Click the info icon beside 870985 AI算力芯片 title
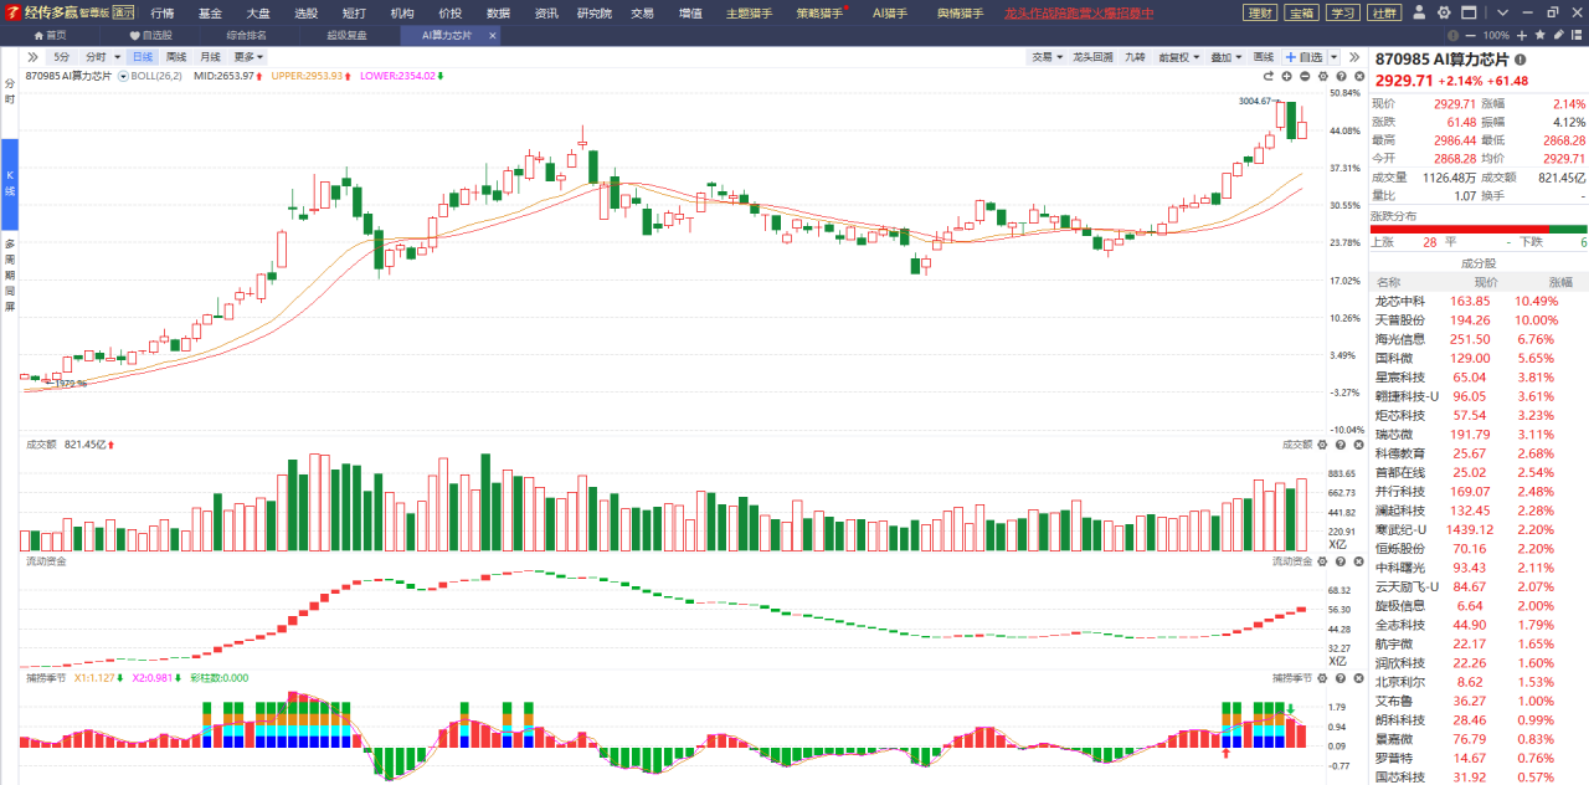Image resolution: width=1589 pixels, height=785 pixels. coord(1520,60)
